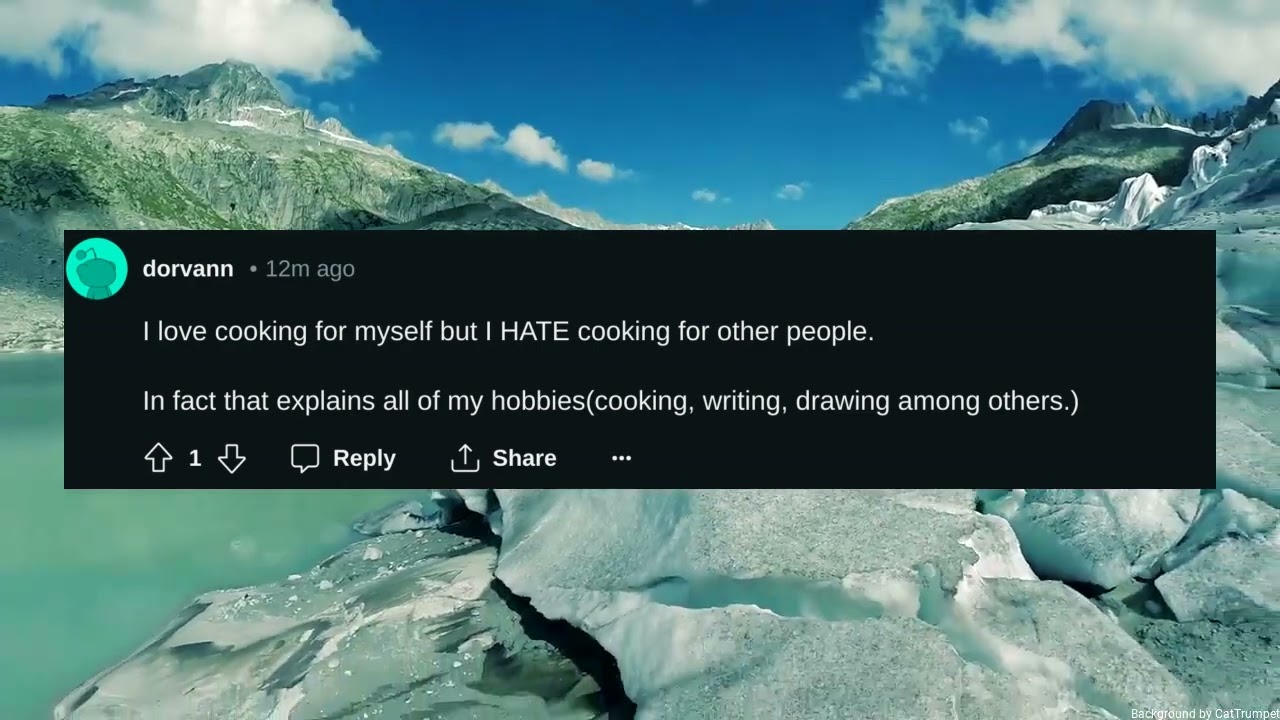Image resolution: width=1280 pixels, height=720 pixels.
Task: Click the Reply button label
Action: pyautogui.click(x=364, y=458)
